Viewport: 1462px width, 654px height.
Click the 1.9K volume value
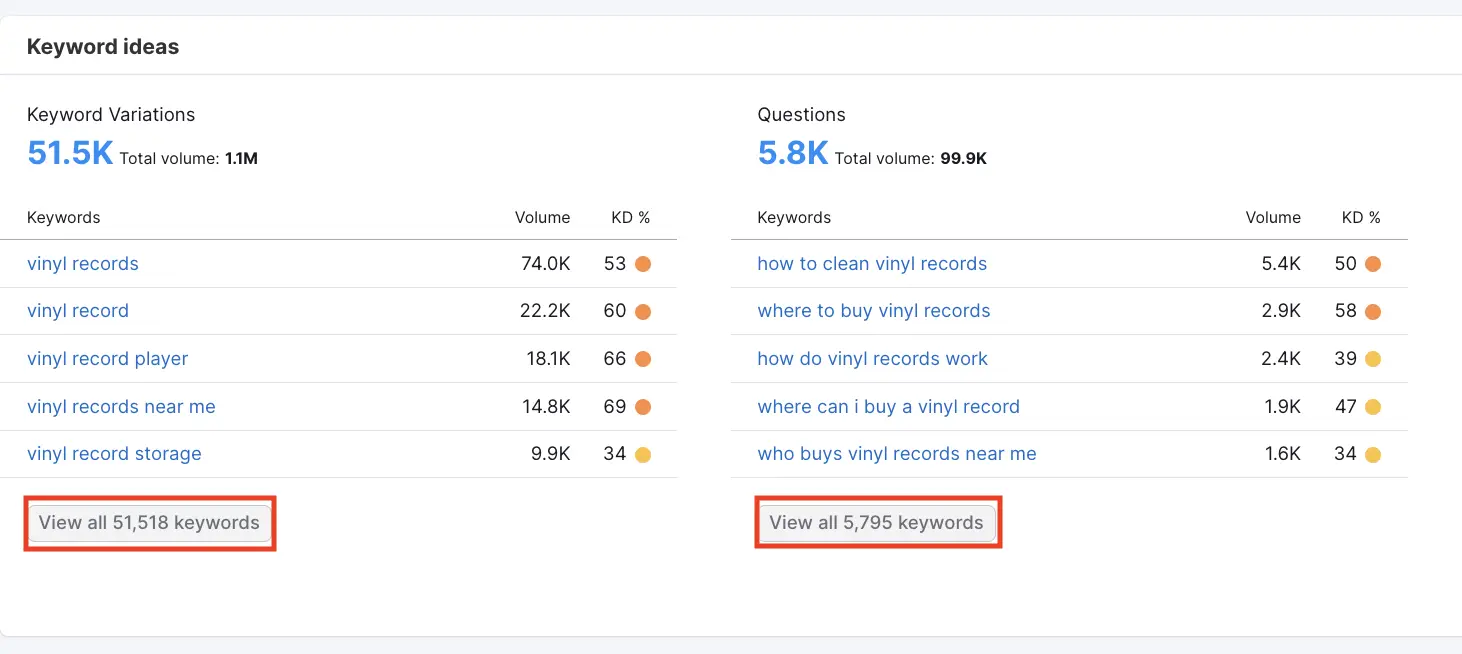coord(1283,407)
